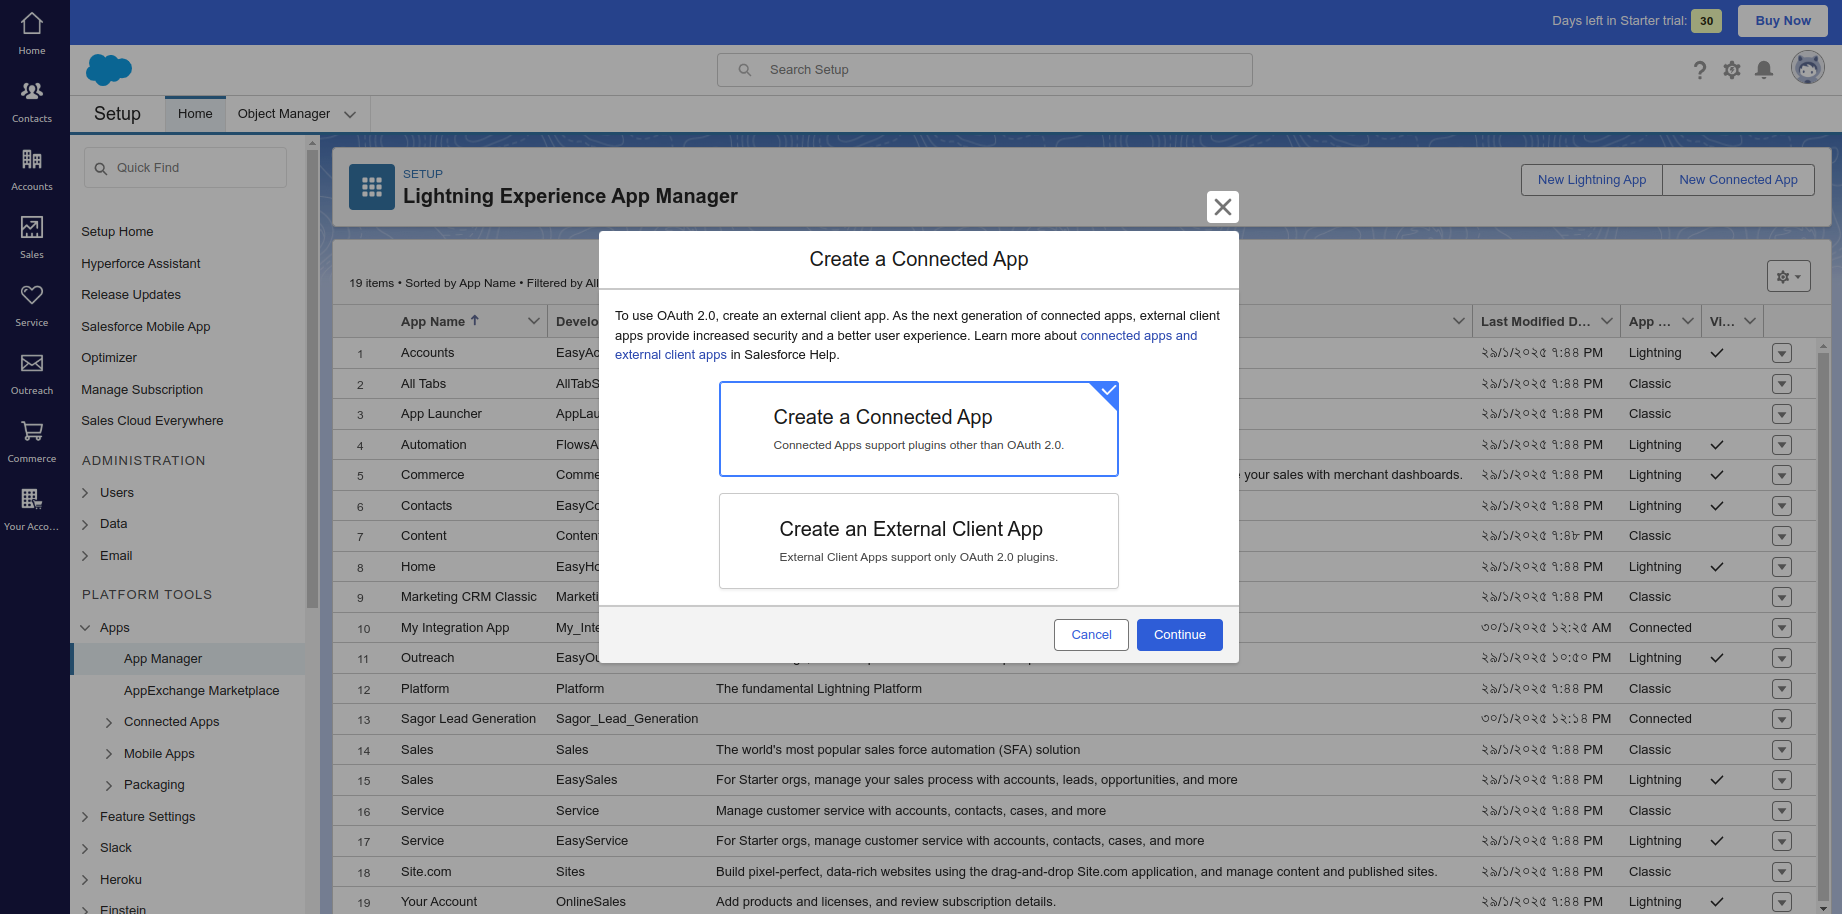Expand Mobile Apps in sidebar tree

109,754
